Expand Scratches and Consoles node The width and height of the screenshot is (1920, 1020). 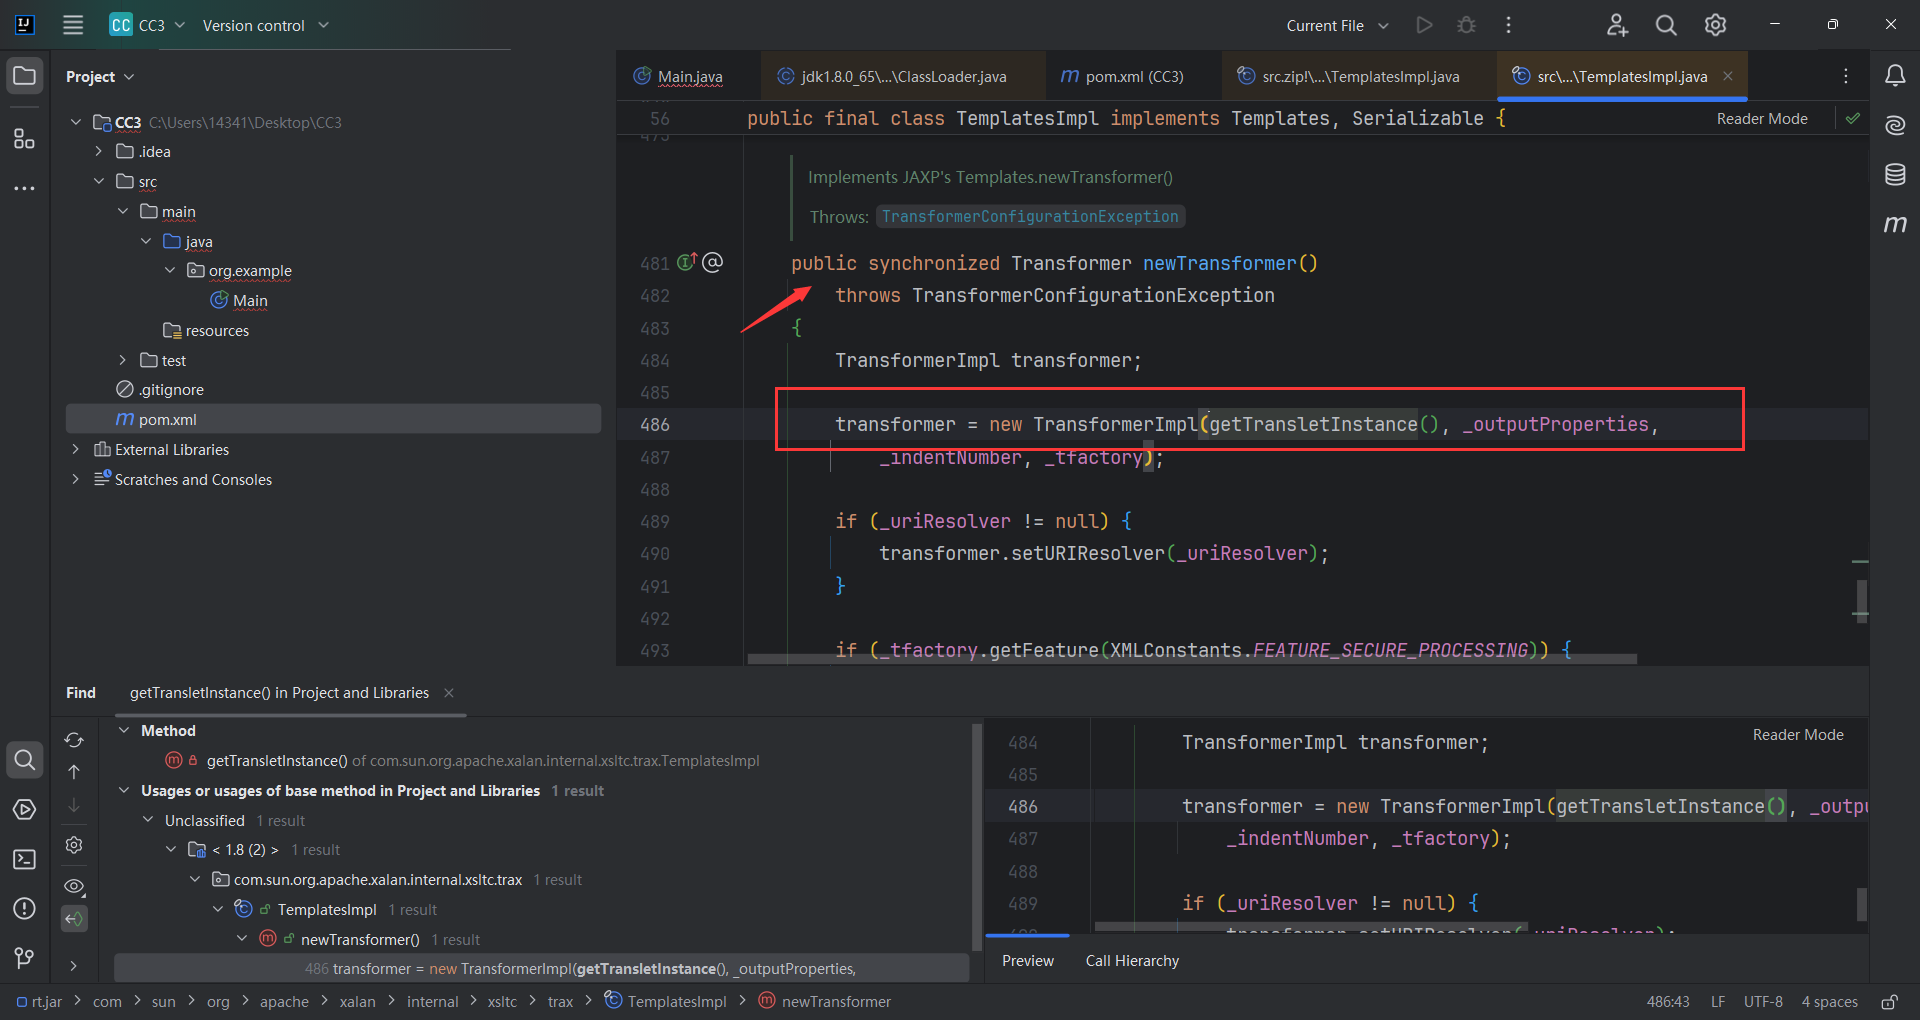75,479
